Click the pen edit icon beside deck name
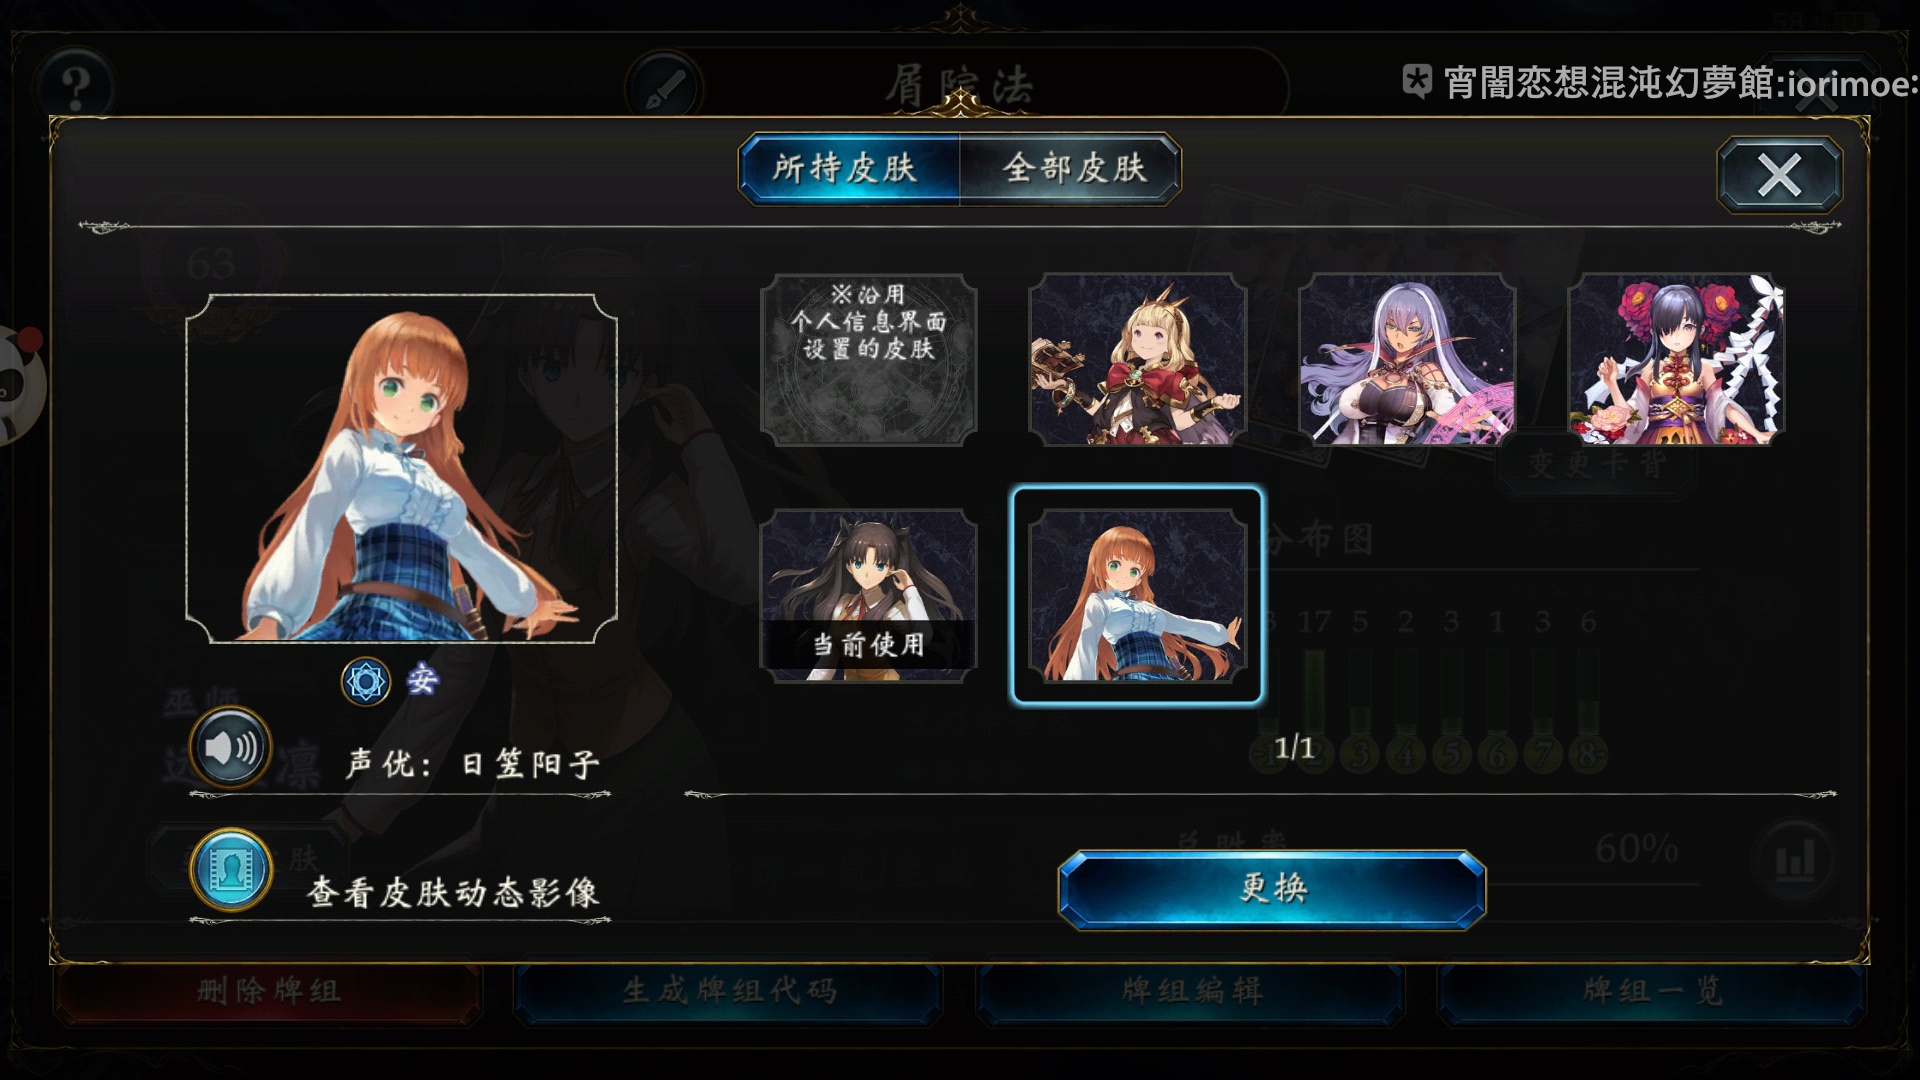Image resolution: width=1920 pixels, height=1080 pixels. point(665,88)
